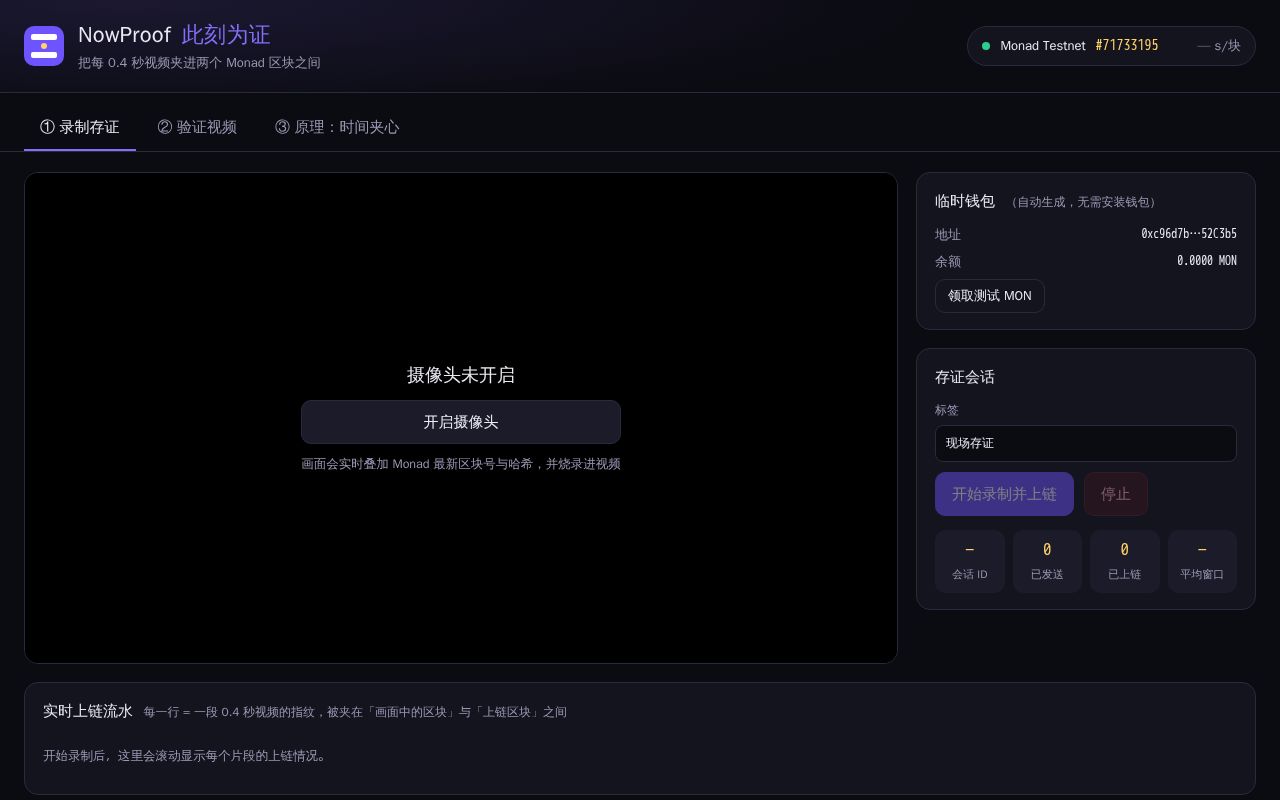
Task: Click the 地址 label in wallet card
Action: click(x=948, y=234)
